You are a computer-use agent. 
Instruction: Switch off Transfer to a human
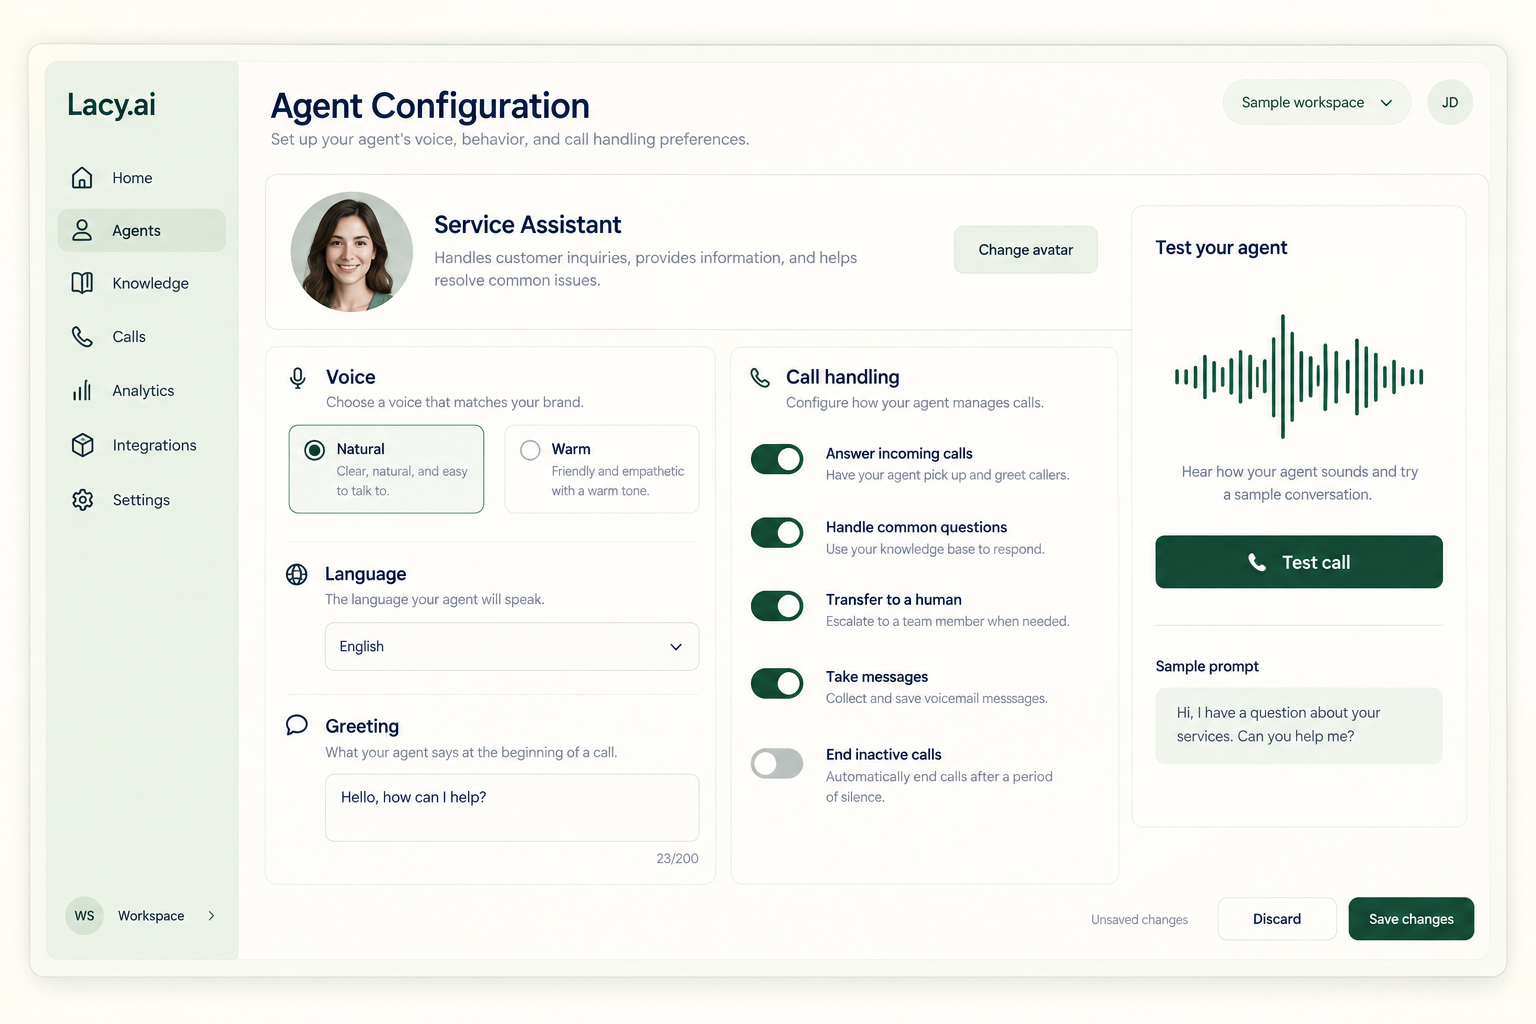(777, 606)
